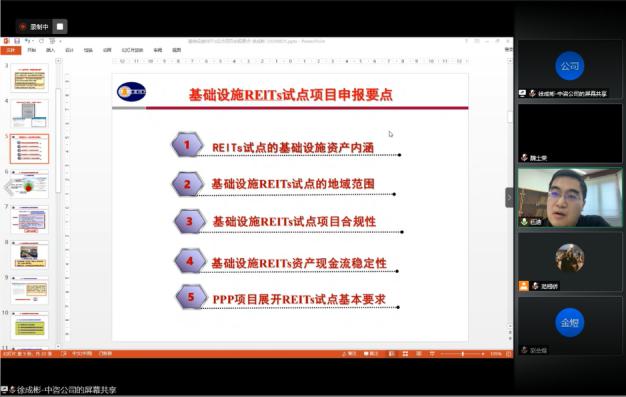This screenshot has height=397, width=626.
Task: Open the orange File tab
Action: 11,50
